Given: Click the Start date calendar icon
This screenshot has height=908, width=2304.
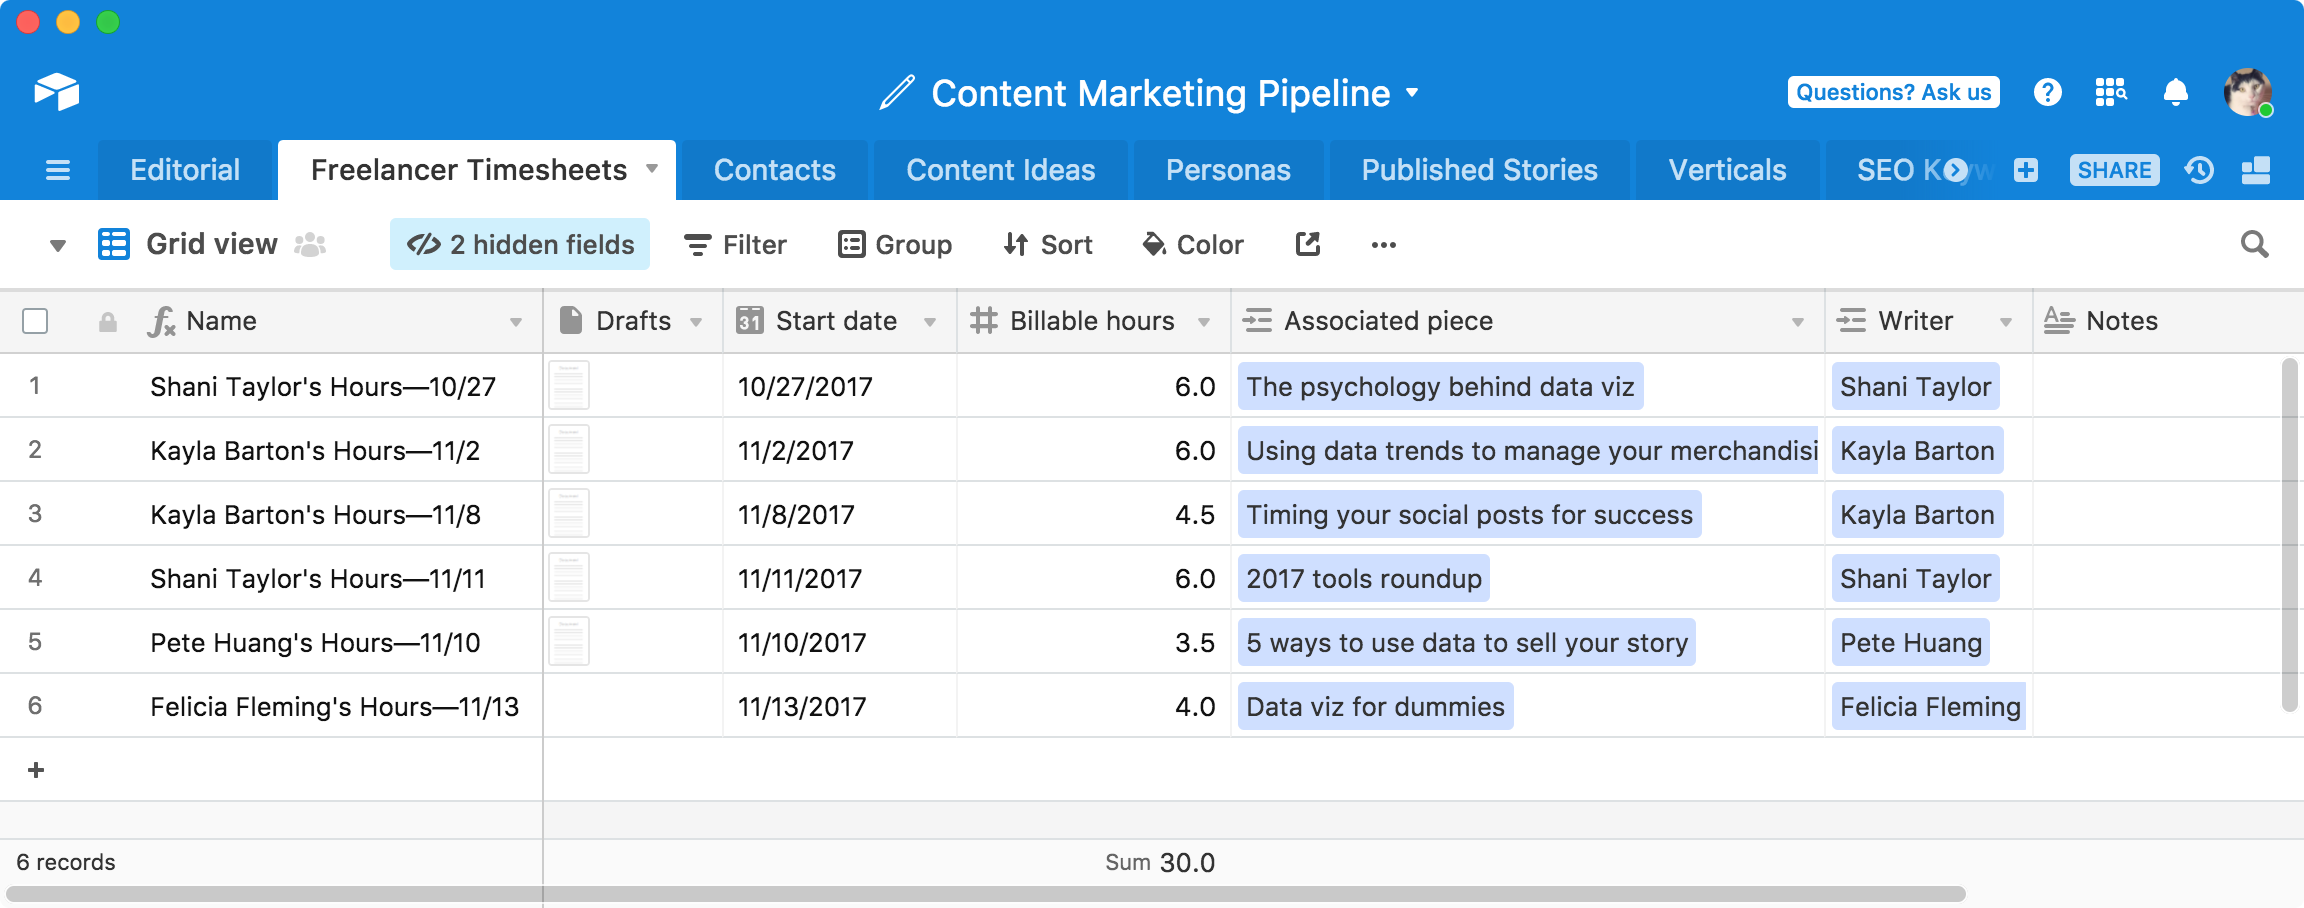Looking at the screenshot, I should click(x=750, y=320).
